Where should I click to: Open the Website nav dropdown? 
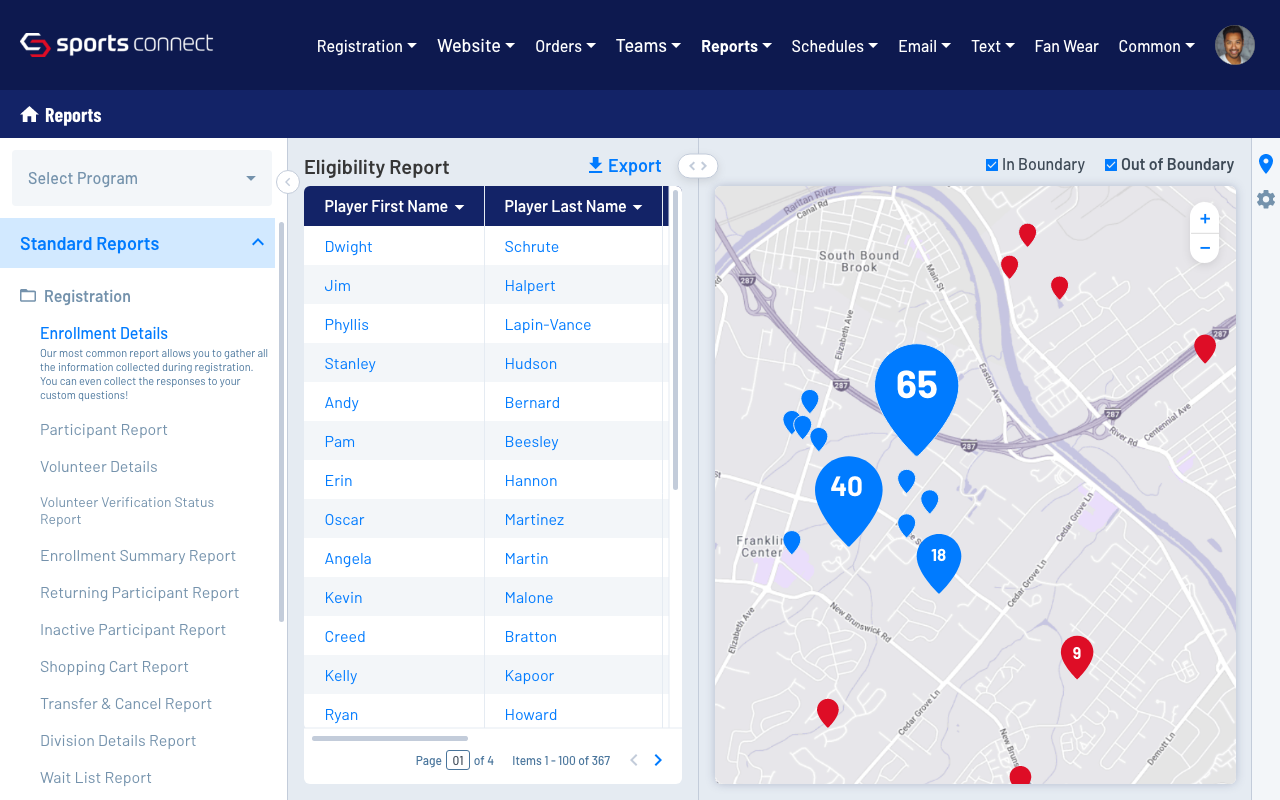coord(476,46)
